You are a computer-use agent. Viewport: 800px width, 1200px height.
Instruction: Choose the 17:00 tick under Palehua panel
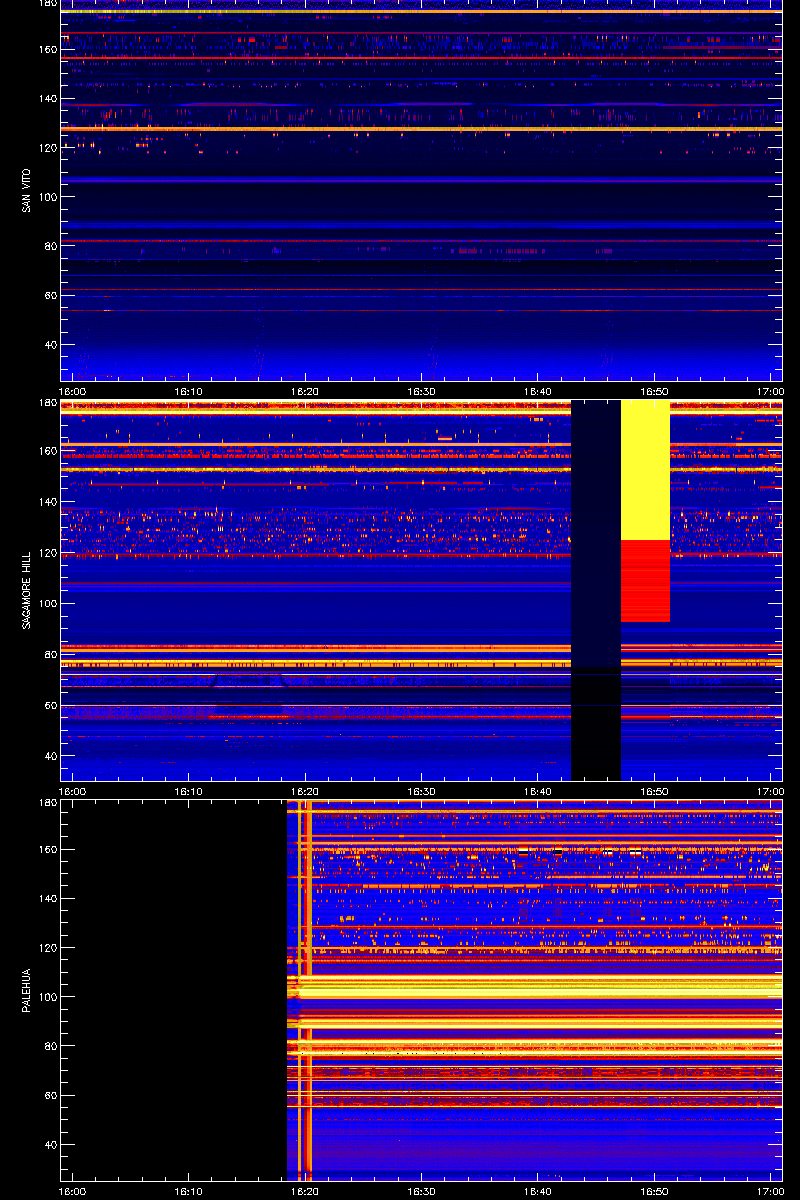pos(771,1192)
